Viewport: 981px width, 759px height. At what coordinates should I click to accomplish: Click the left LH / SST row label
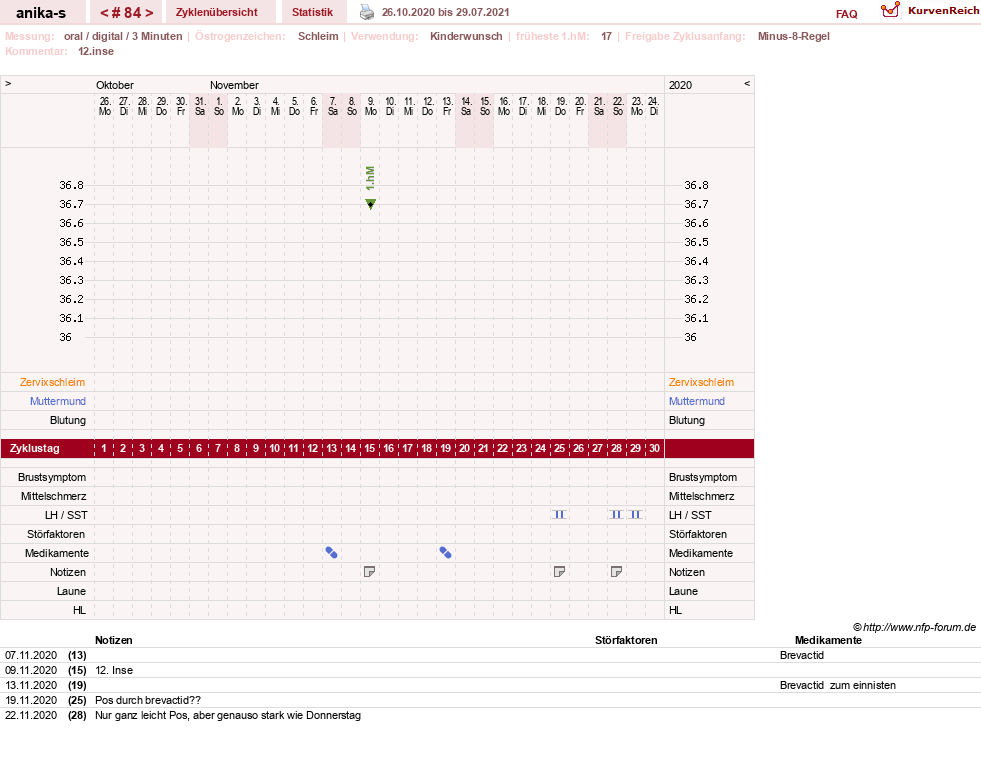point(66,515)
